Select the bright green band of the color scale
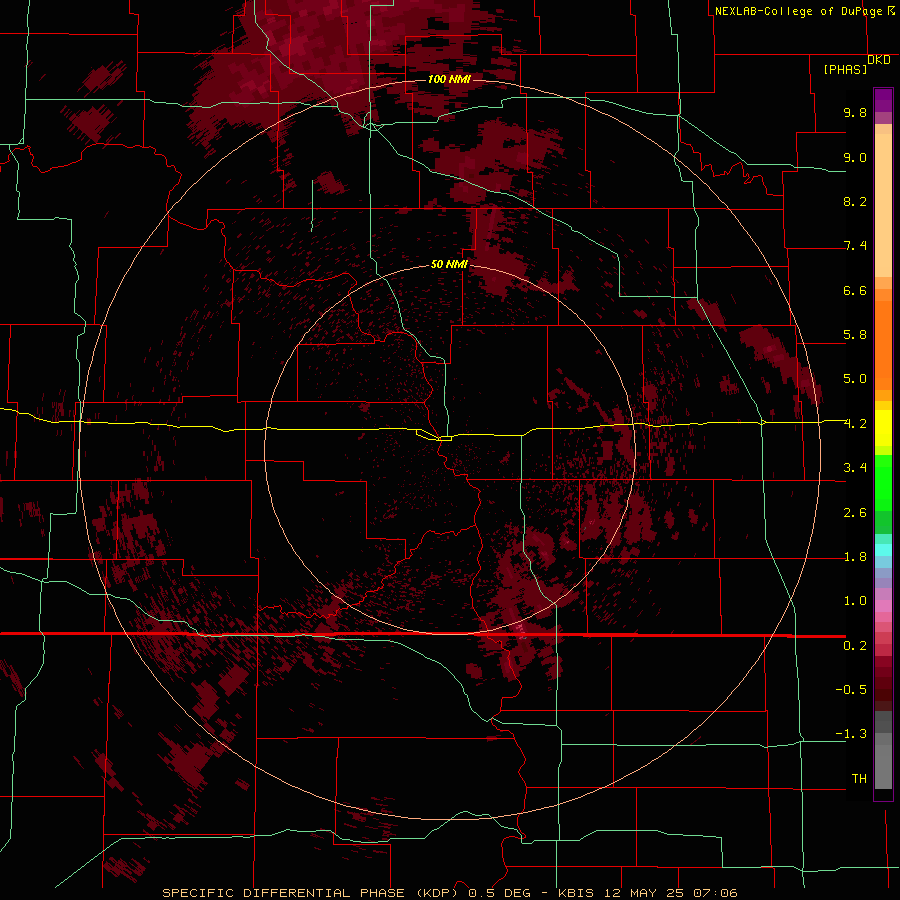This screenshot has height=900, width=900. pos(883,482)
